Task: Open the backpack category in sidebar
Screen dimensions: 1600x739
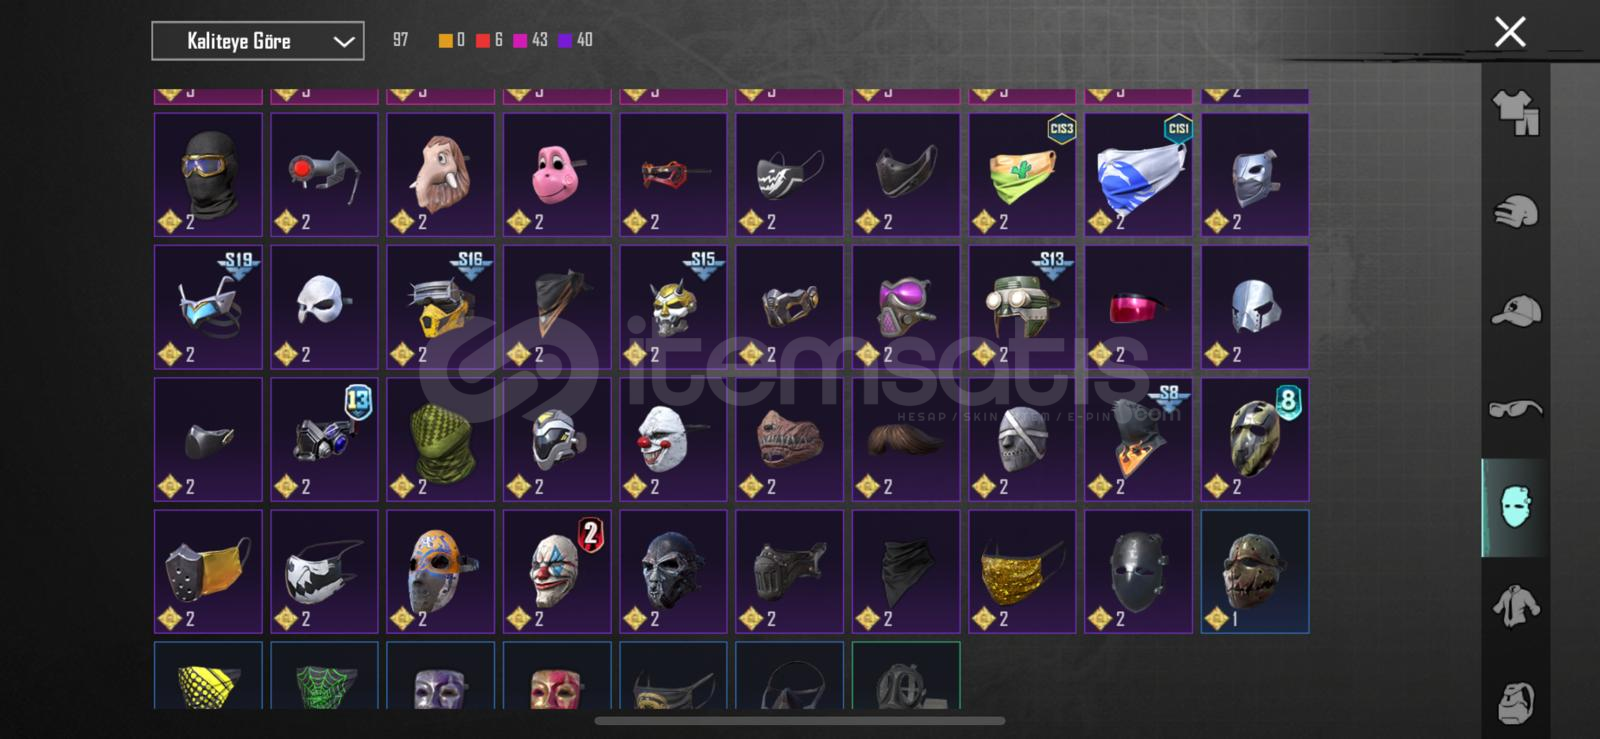Action: pyautogui.click(x=1516, y=703)
